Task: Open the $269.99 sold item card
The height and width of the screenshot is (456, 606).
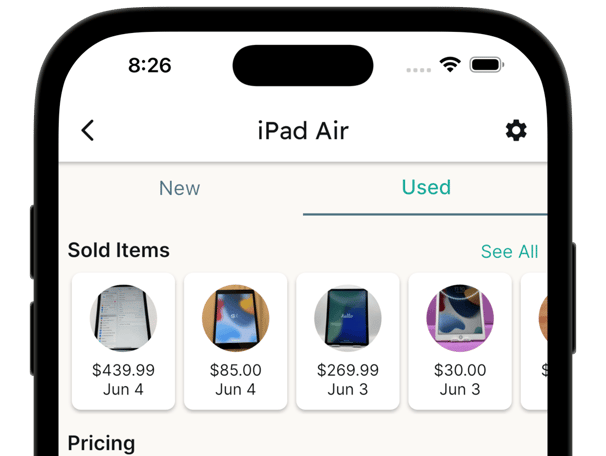Action: pos(347,341)
